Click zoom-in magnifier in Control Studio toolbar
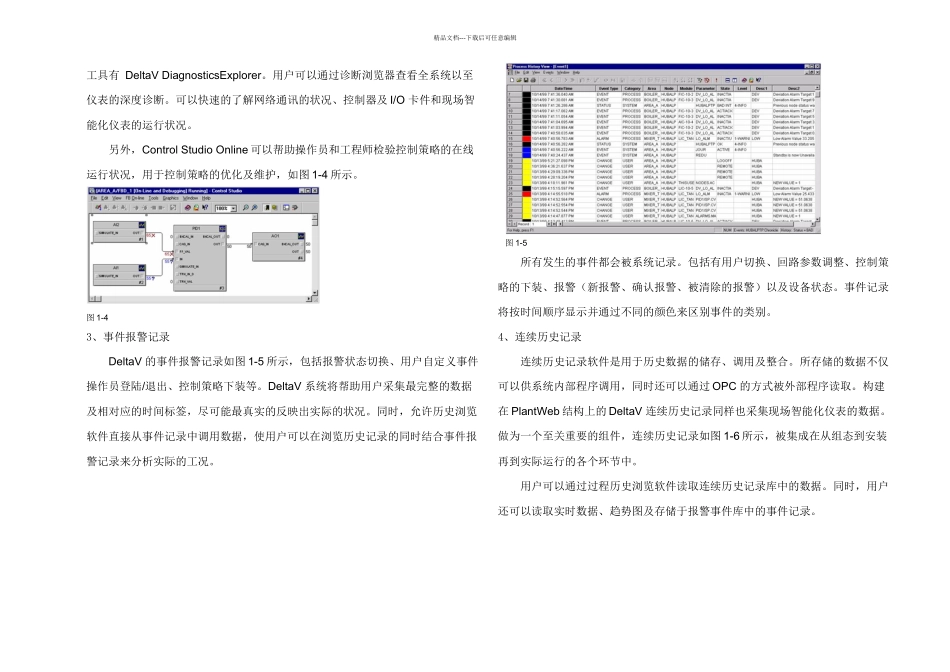The image size is (950, 672). point(246,208)
